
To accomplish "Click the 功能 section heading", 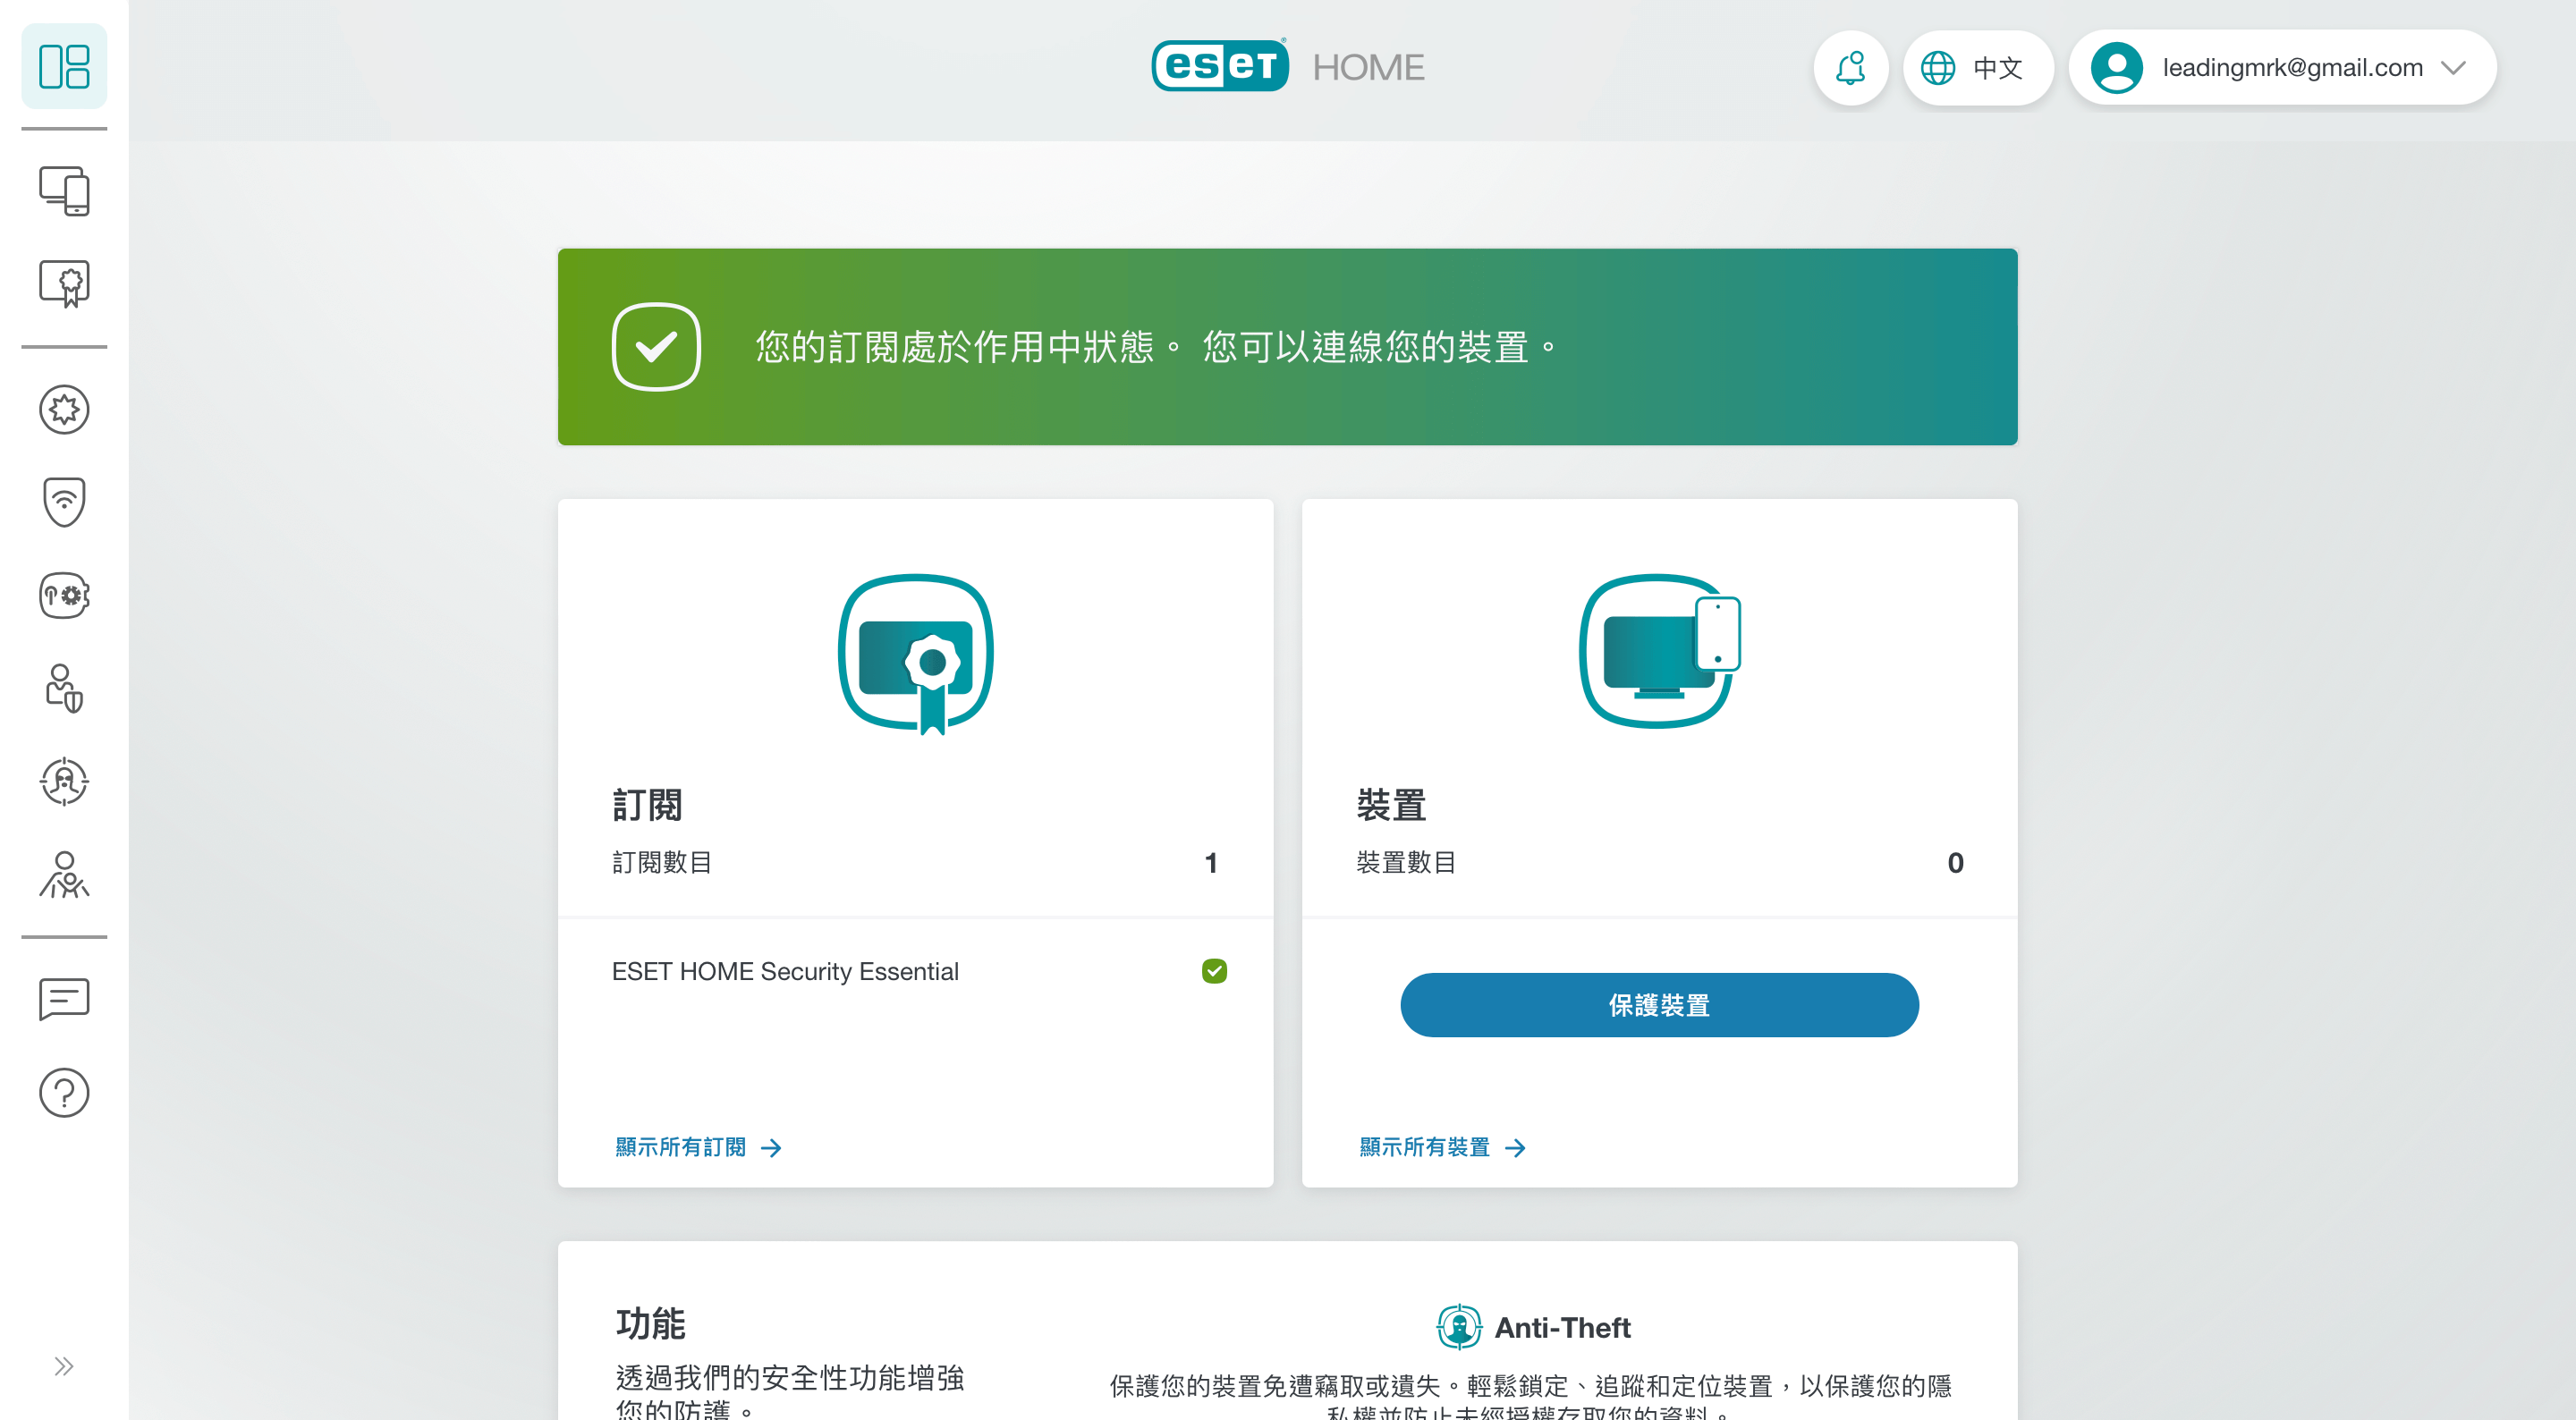I will tap(650, 1323).
